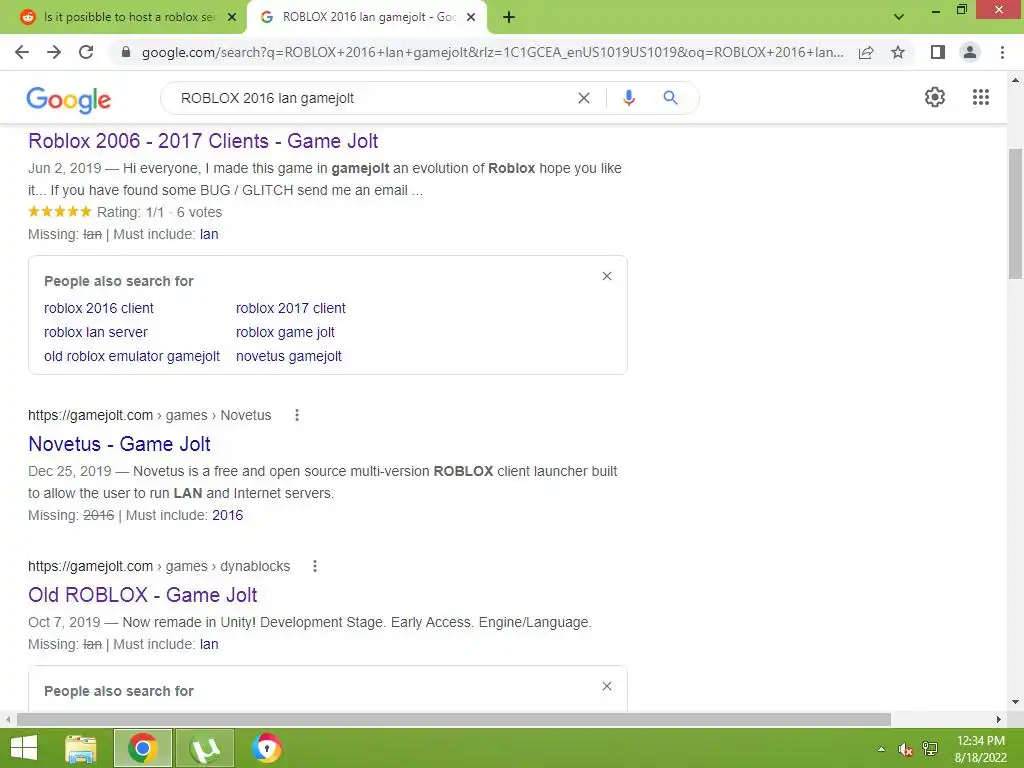Click Must include 2016 link
Viewport: 1024px width, 768px height.
(227, 515)
